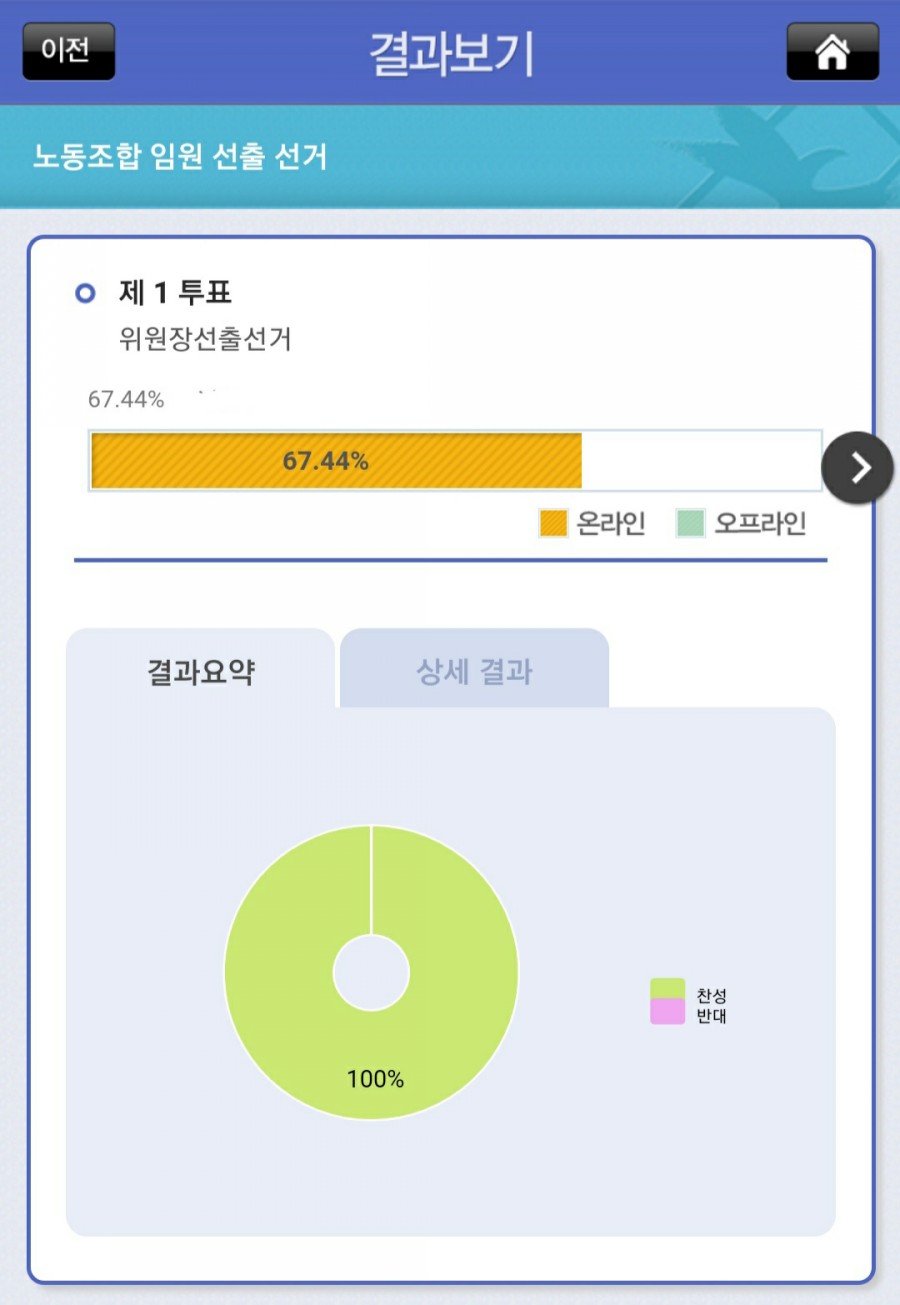Click the 위원장선출선거 subtitle text

[x=205, y=340]
